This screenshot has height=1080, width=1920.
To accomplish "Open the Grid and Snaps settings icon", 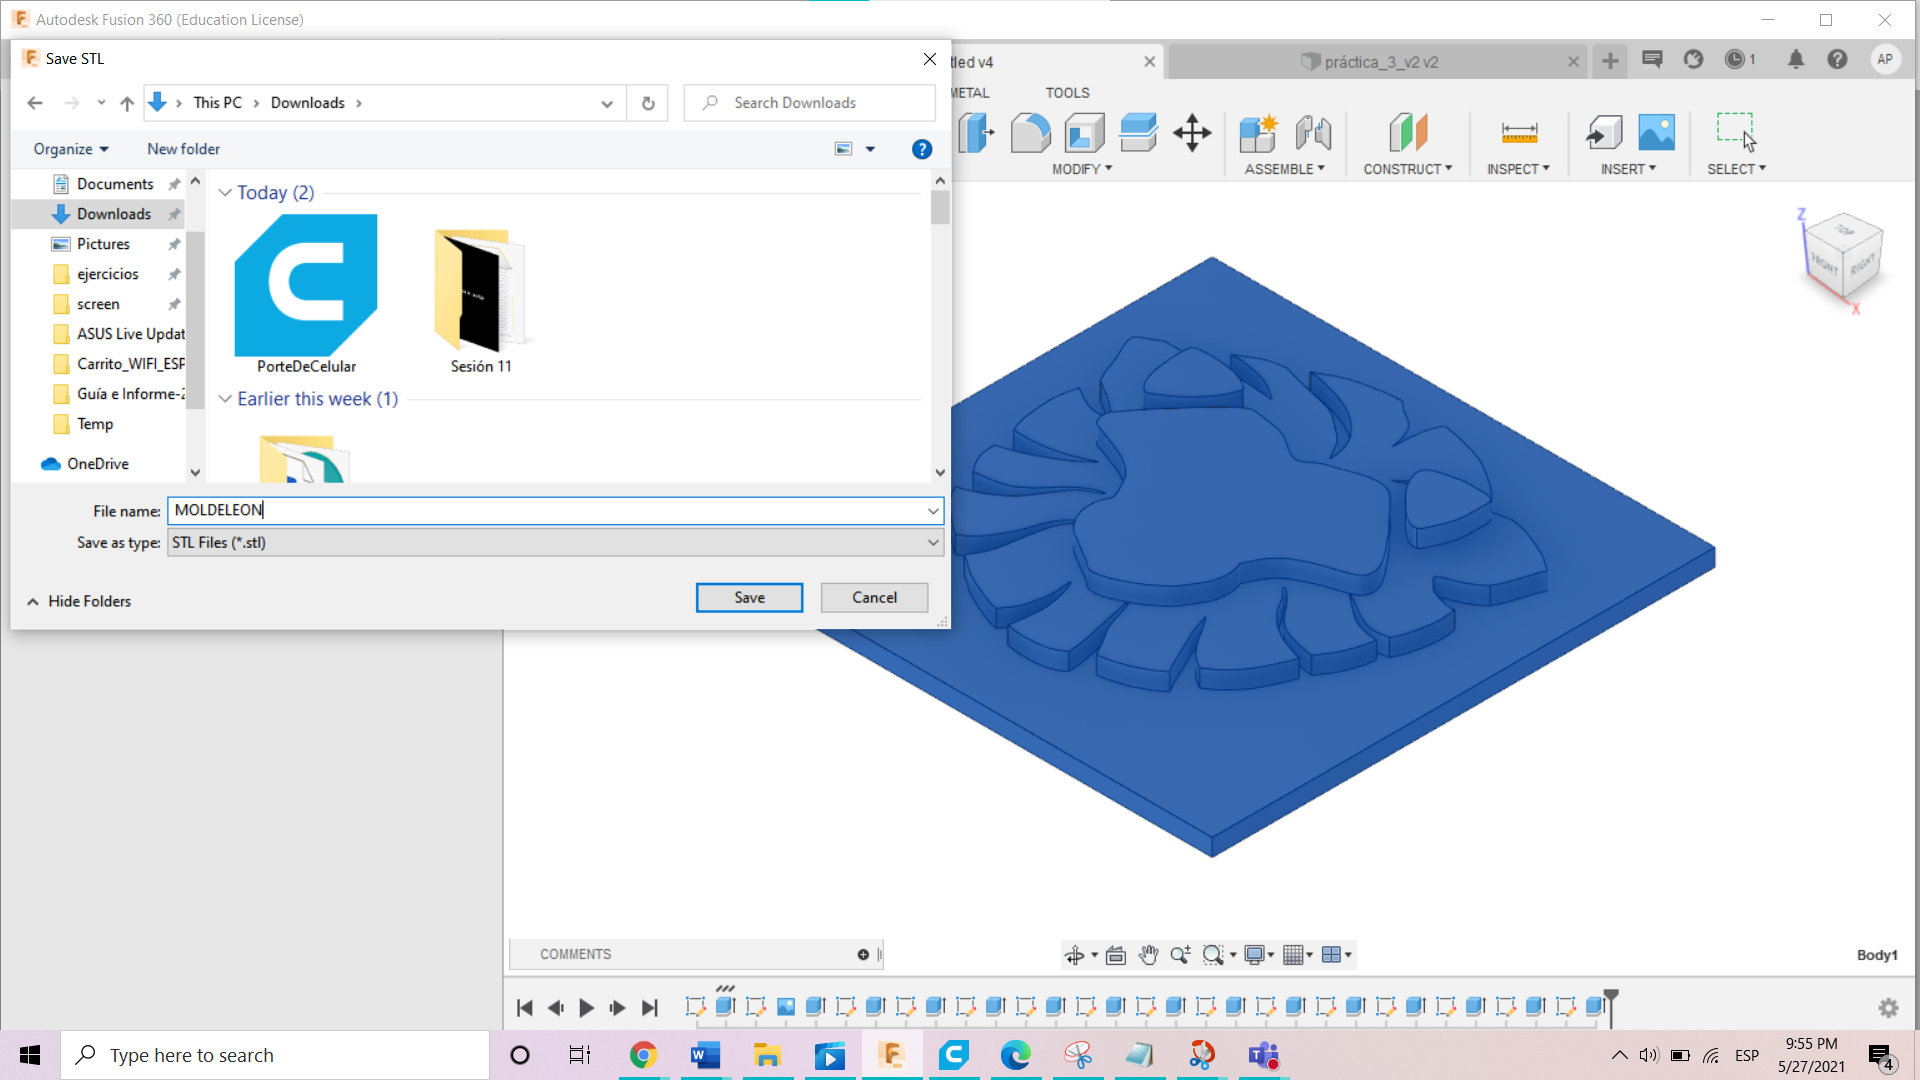I will click(1297, 955).
